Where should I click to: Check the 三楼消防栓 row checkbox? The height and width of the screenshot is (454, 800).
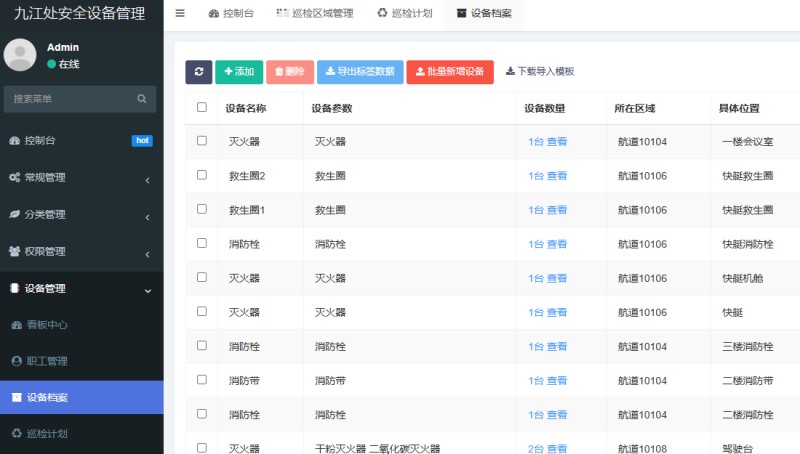pyautogui.click(x=202, y=345)
